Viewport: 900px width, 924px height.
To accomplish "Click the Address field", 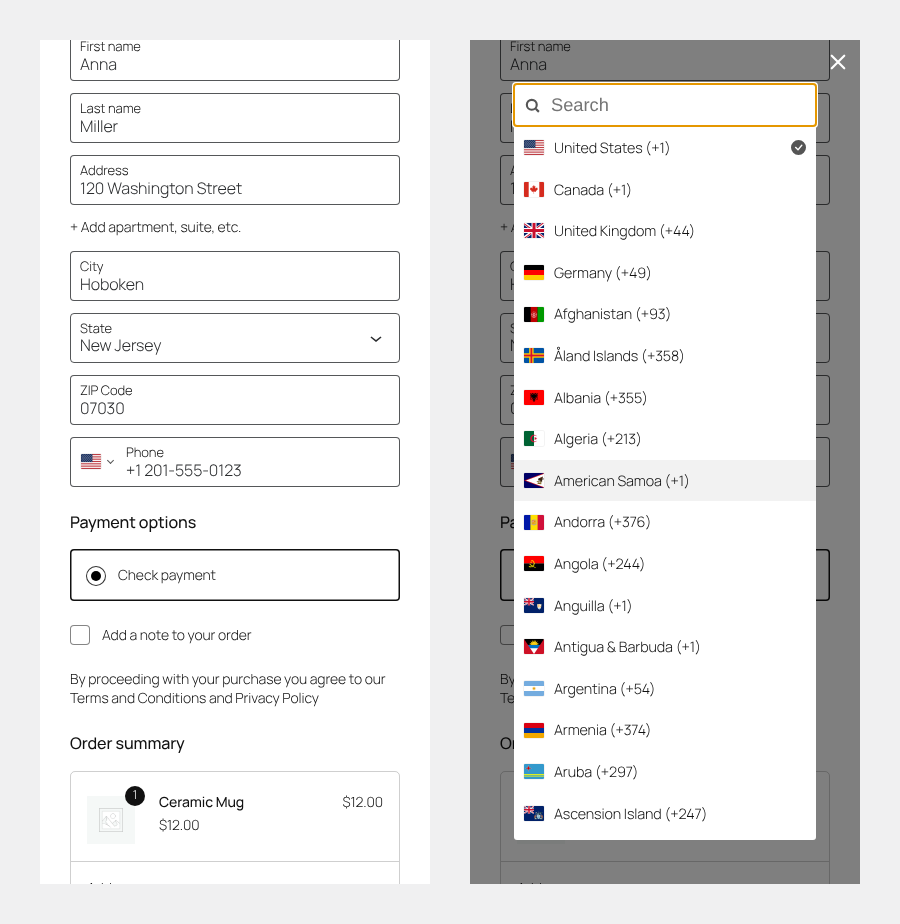I will (x=235, y=180).
